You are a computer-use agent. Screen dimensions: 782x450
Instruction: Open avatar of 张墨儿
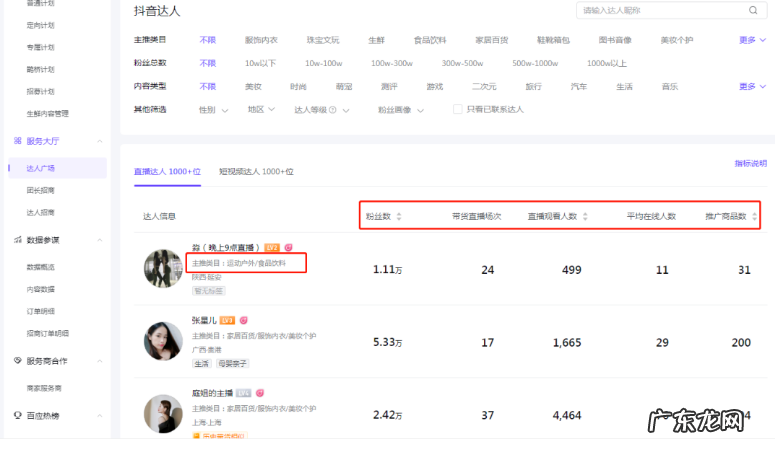click(164, 341)
